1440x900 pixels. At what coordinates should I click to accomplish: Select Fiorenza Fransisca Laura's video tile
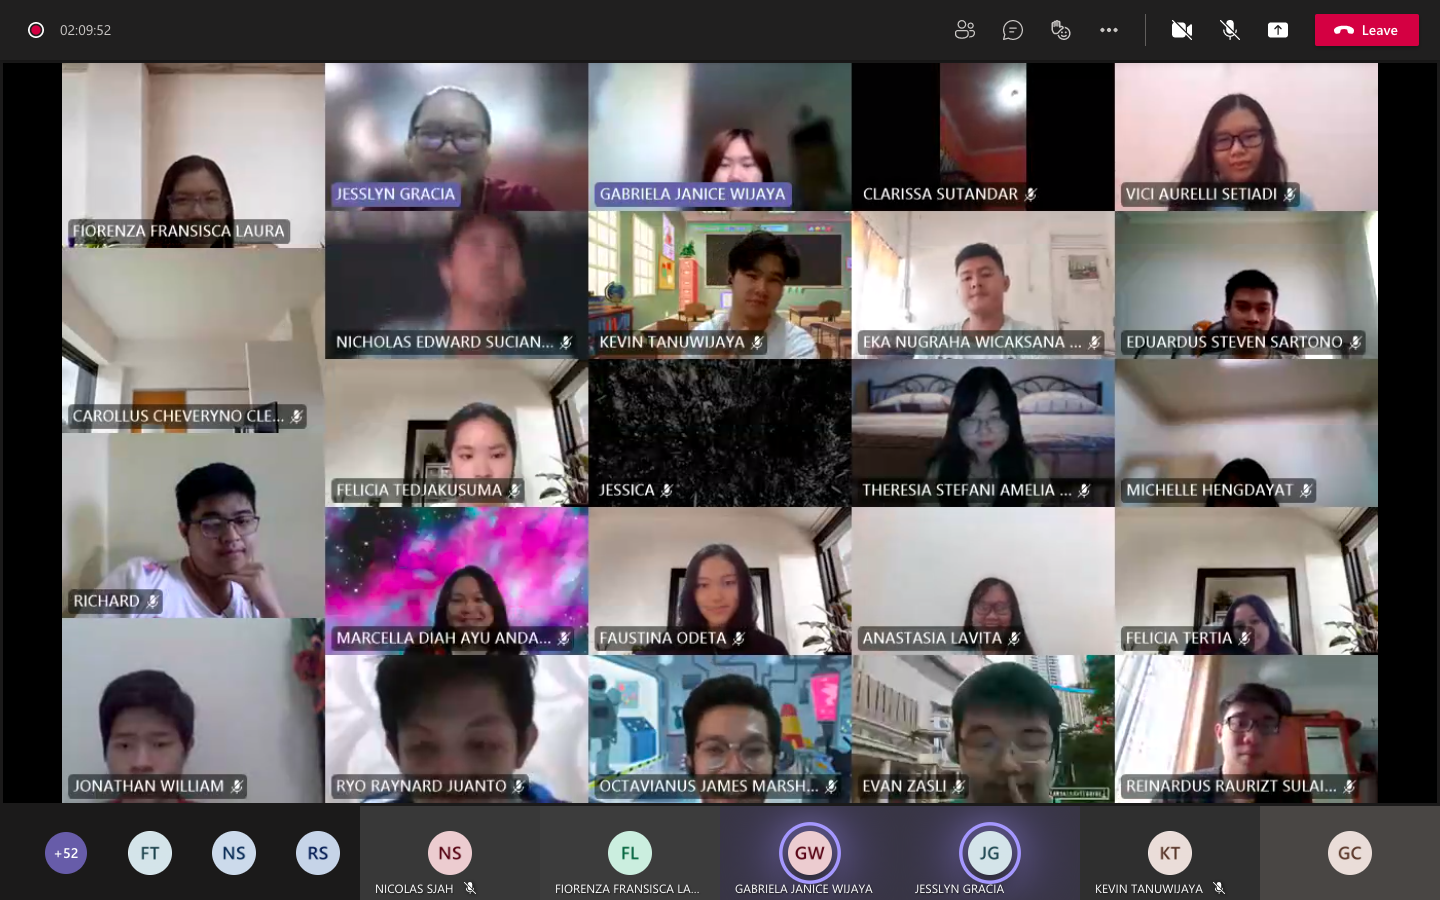[x=193, y=155]
